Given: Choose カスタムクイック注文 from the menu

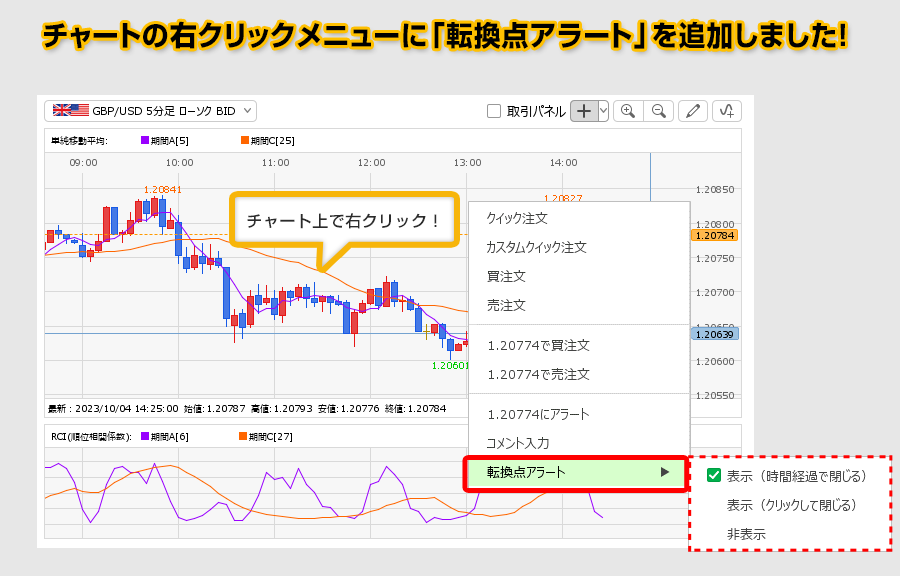Looking at the screenshot, I should click(536, 247).
